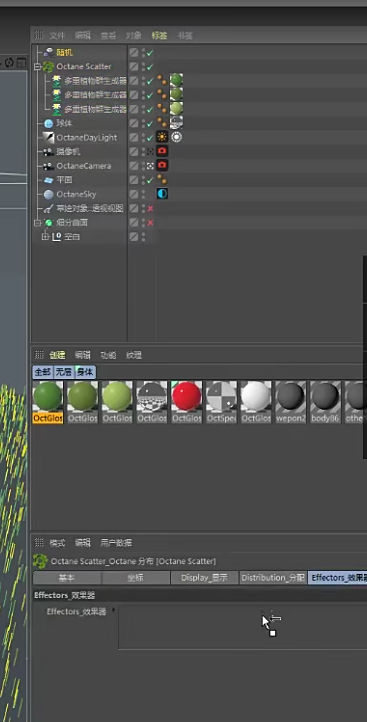Expand the 空白 null tree node
This screenshot has height=722, width=367.
pyautogui.click(x=45, y=237)
